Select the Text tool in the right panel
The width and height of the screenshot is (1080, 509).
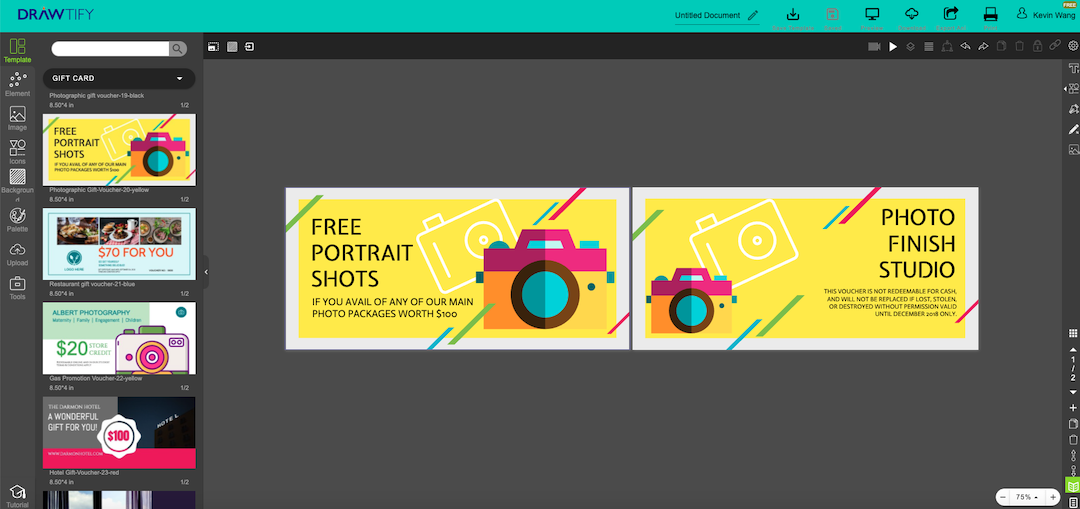point(1072,68)
